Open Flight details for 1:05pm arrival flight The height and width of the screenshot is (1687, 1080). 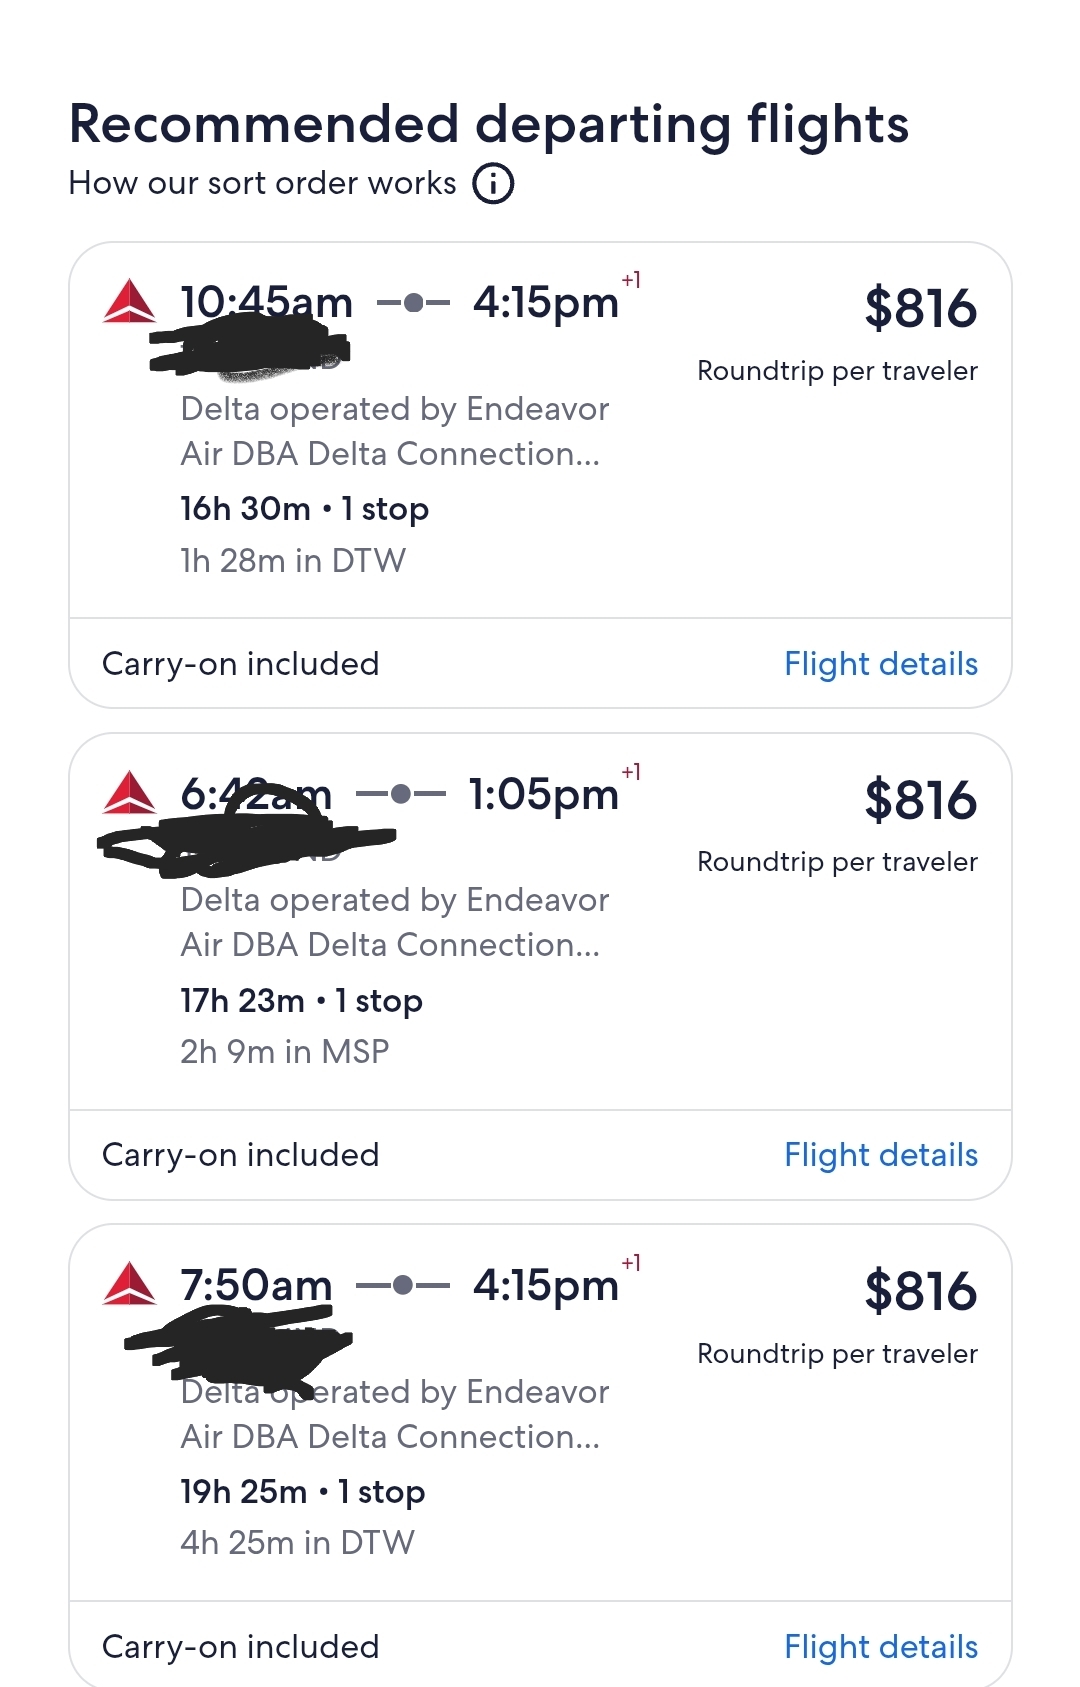coord(881,1155)
